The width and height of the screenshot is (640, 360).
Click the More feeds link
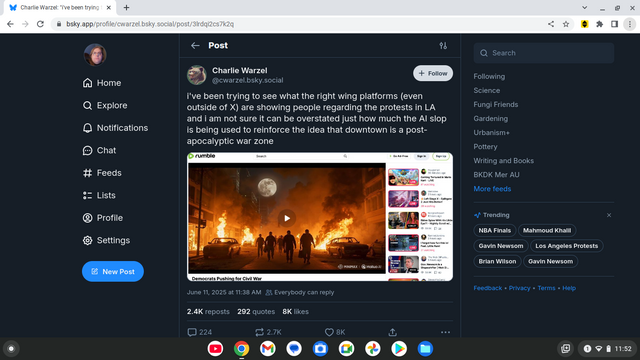[492, 189]
